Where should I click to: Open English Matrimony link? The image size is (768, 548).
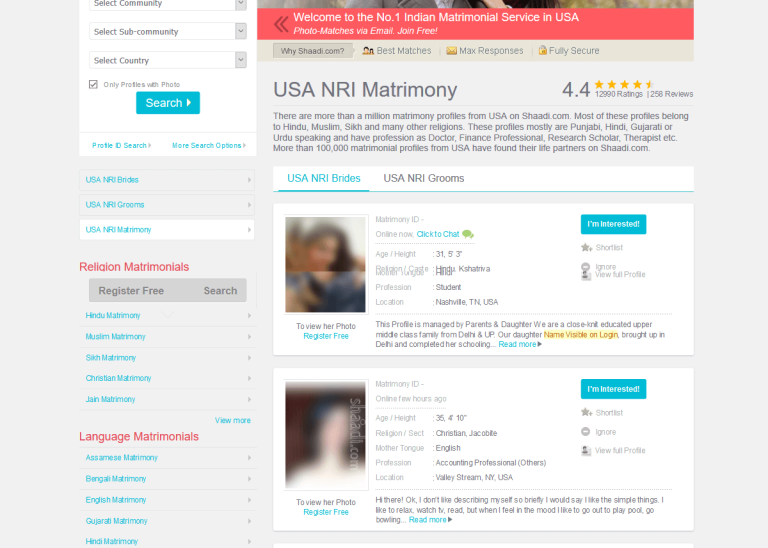116,500
